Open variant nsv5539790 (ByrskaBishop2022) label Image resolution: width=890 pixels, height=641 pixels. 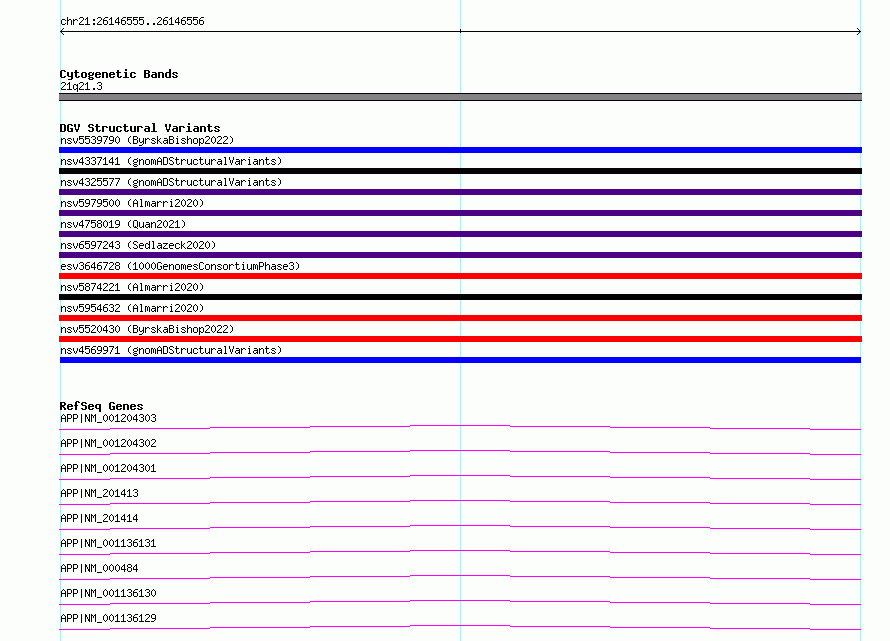[x=147, y=140]
